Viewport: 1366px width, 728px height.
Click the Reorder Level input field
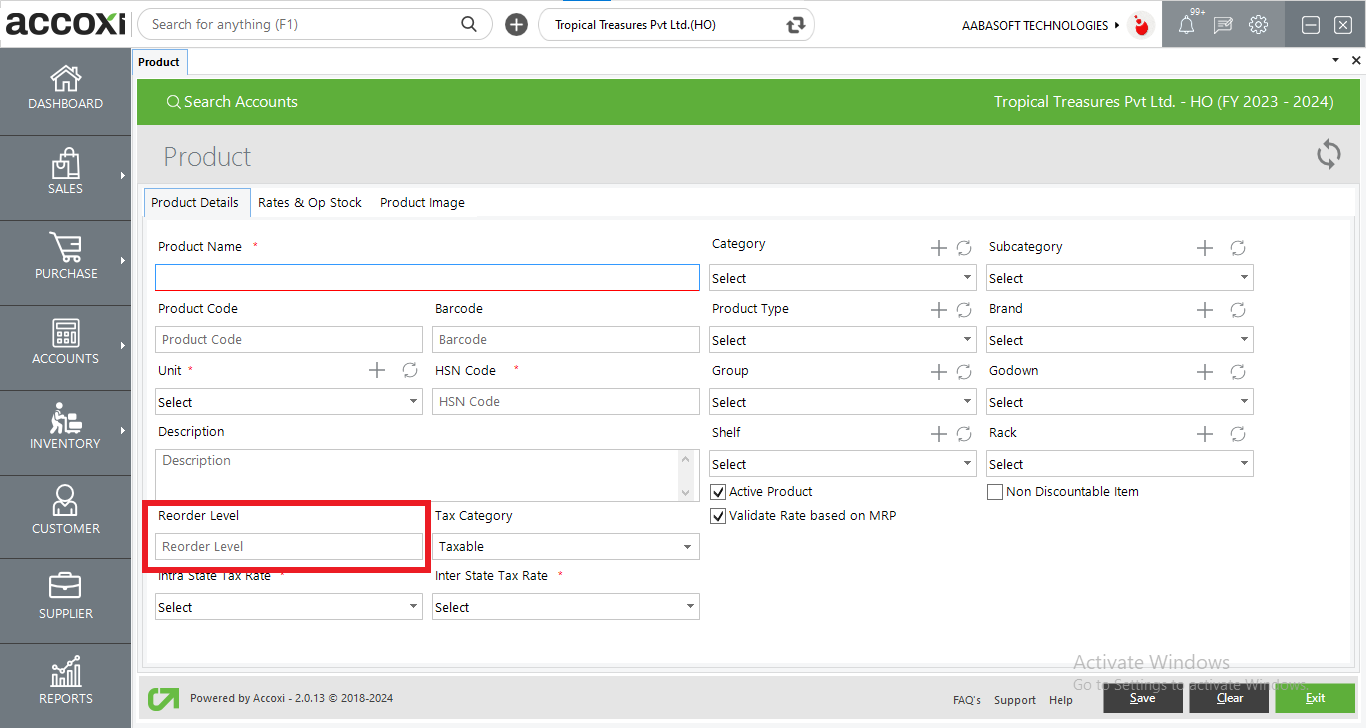click(288, 547)
